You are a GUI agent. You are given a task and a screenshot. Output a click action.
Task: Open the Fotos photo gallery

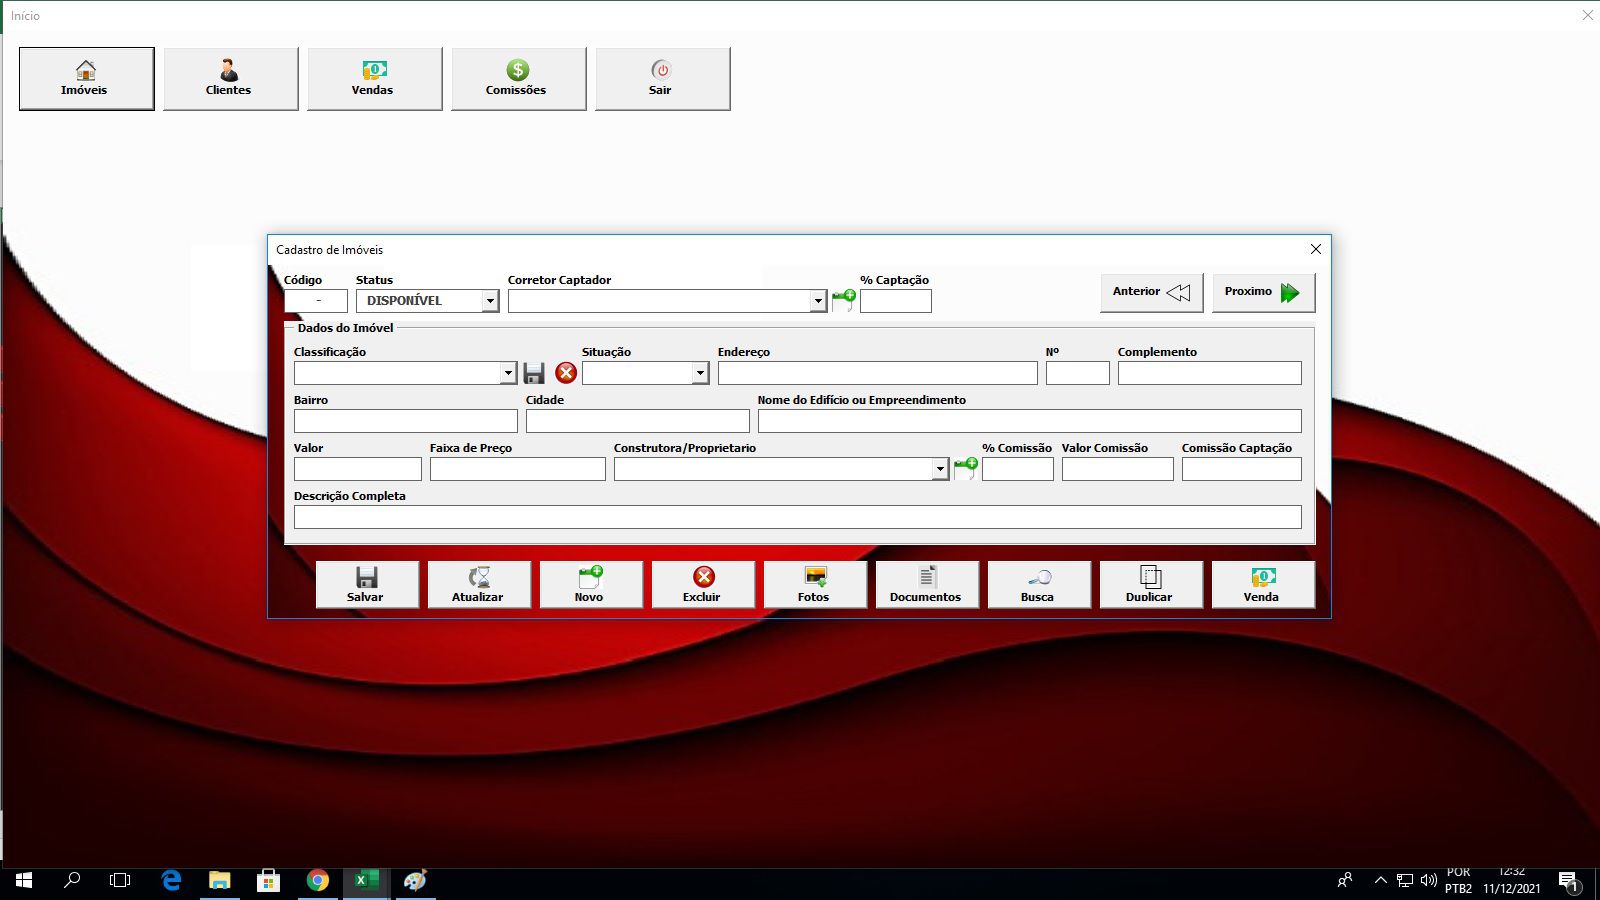point(814,584)
